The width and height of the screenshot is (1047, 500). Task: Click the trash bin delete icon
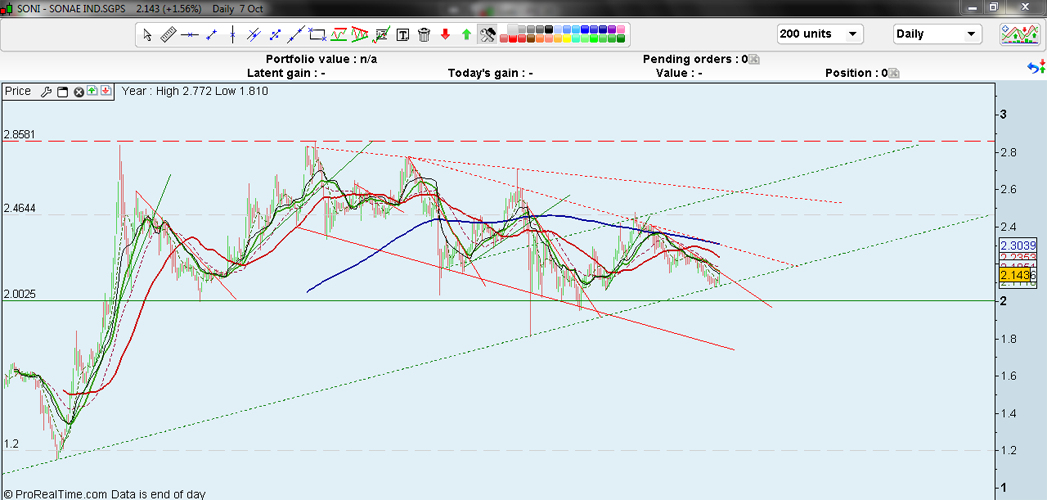[x=424, y=34]
